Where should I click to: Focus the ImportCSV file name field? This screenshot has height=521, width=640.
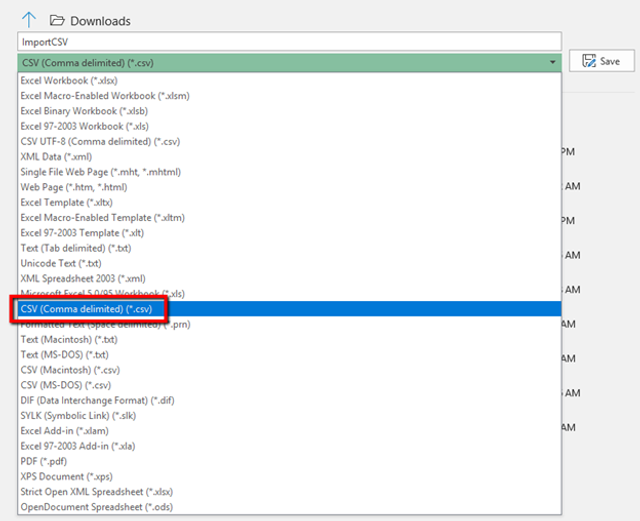289,42
